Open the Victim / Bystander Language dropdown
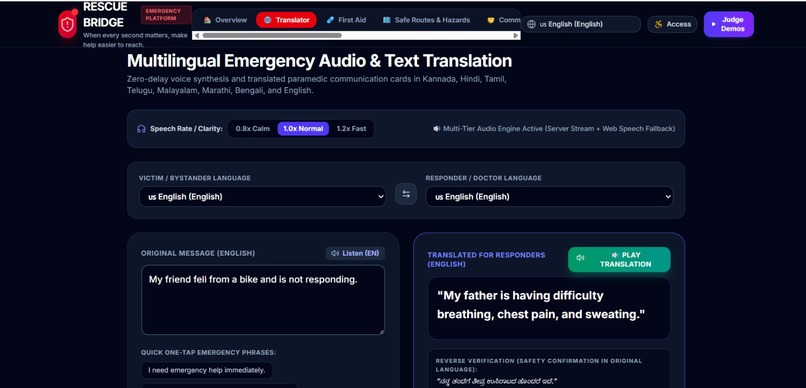 pyautogui.click(x=262, y=197)
